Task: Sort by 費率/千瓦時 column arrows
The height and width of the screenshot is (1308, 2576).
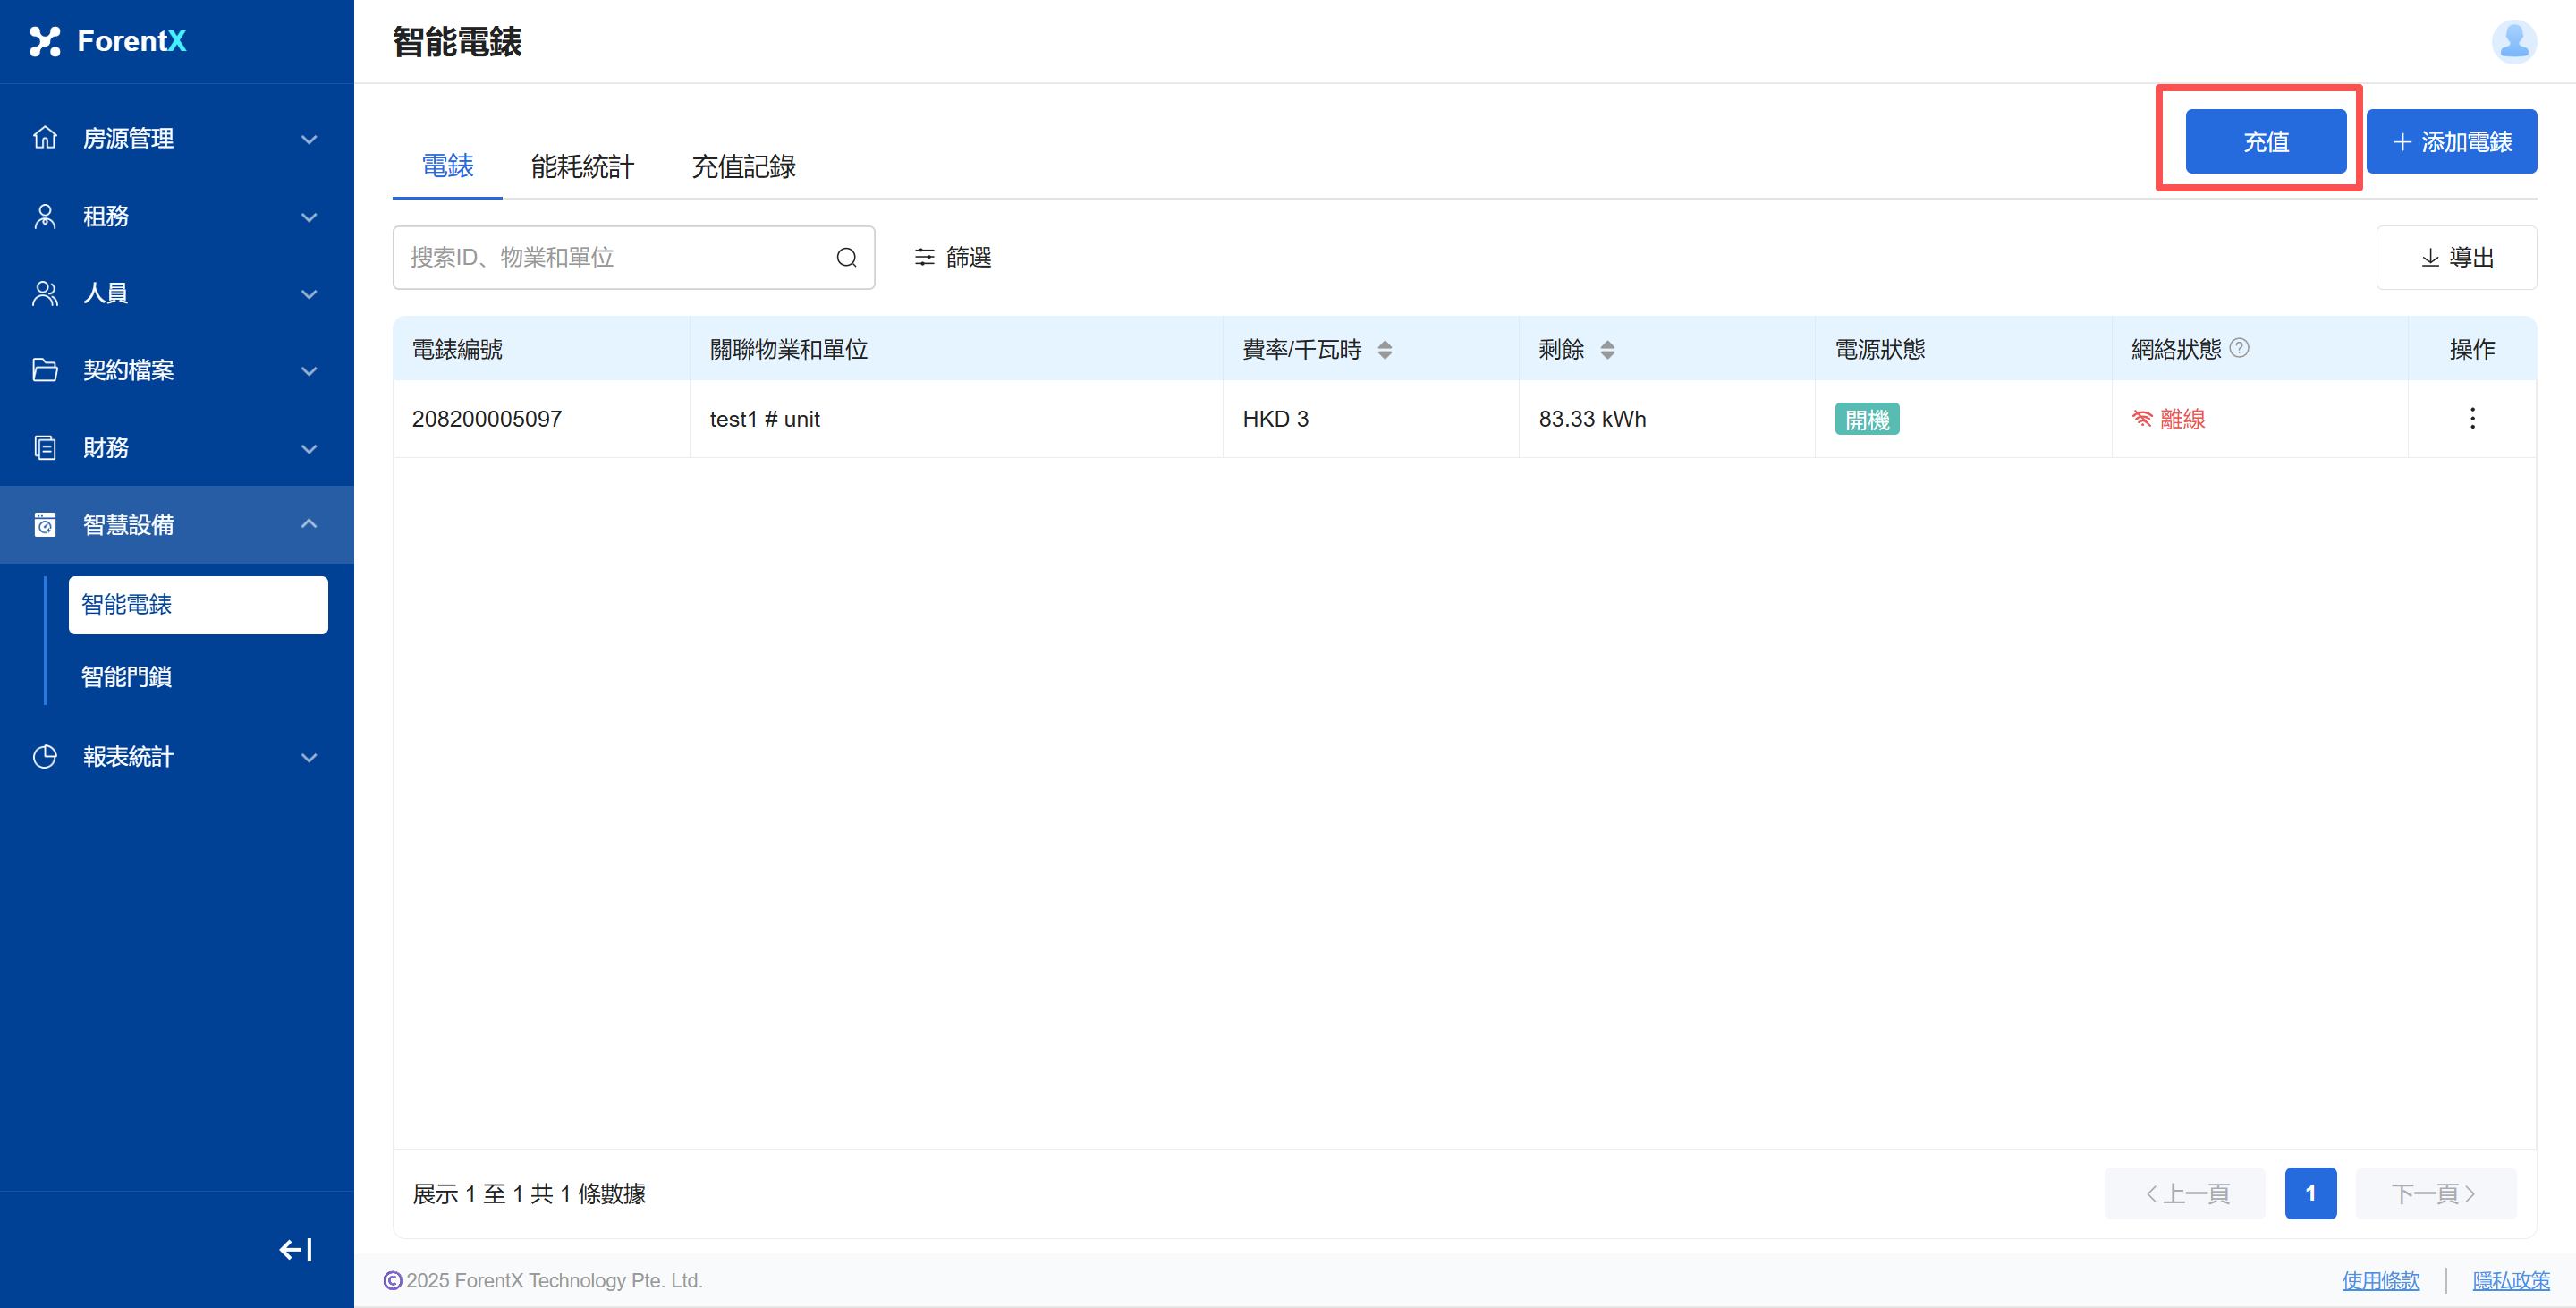Action: tap(1384, 349)
